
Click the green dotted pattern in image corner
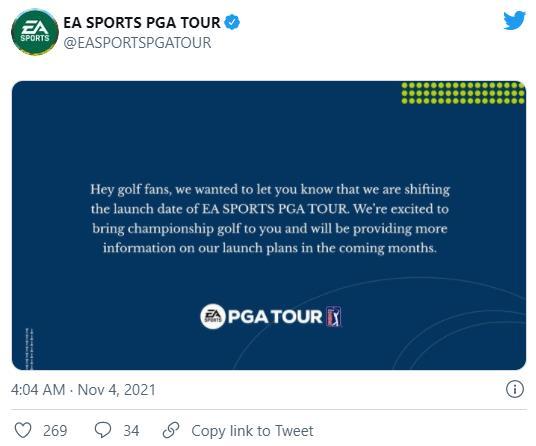point(463,93)
